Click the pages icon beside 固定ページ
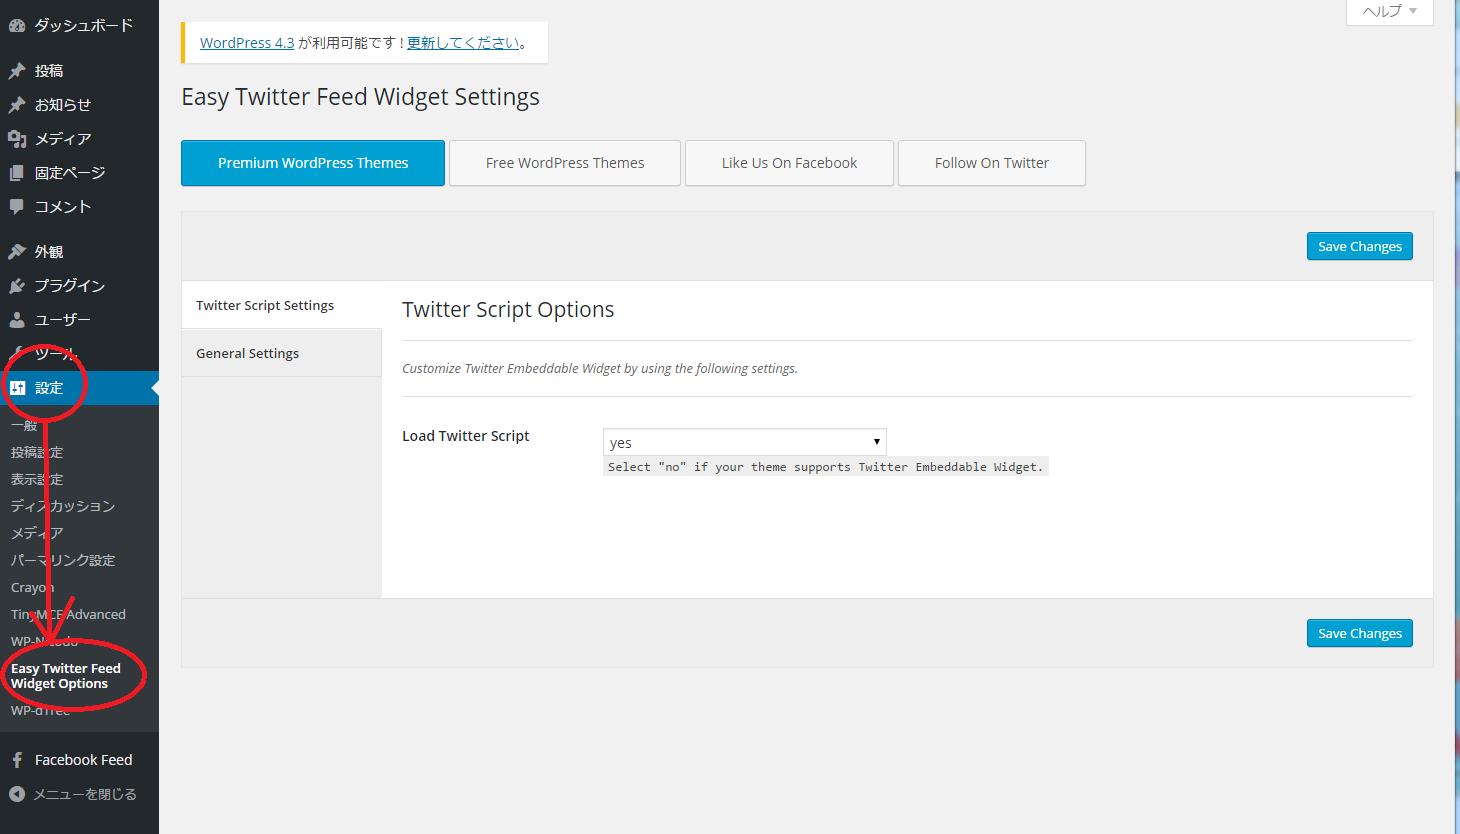The image size is (1460, 834). (x=17, y=173)
